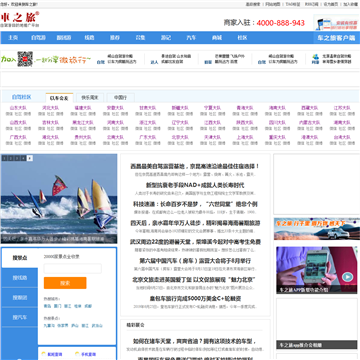
Task: Open 社区 in the blue navigation bar
Action: tap(242, 38)
